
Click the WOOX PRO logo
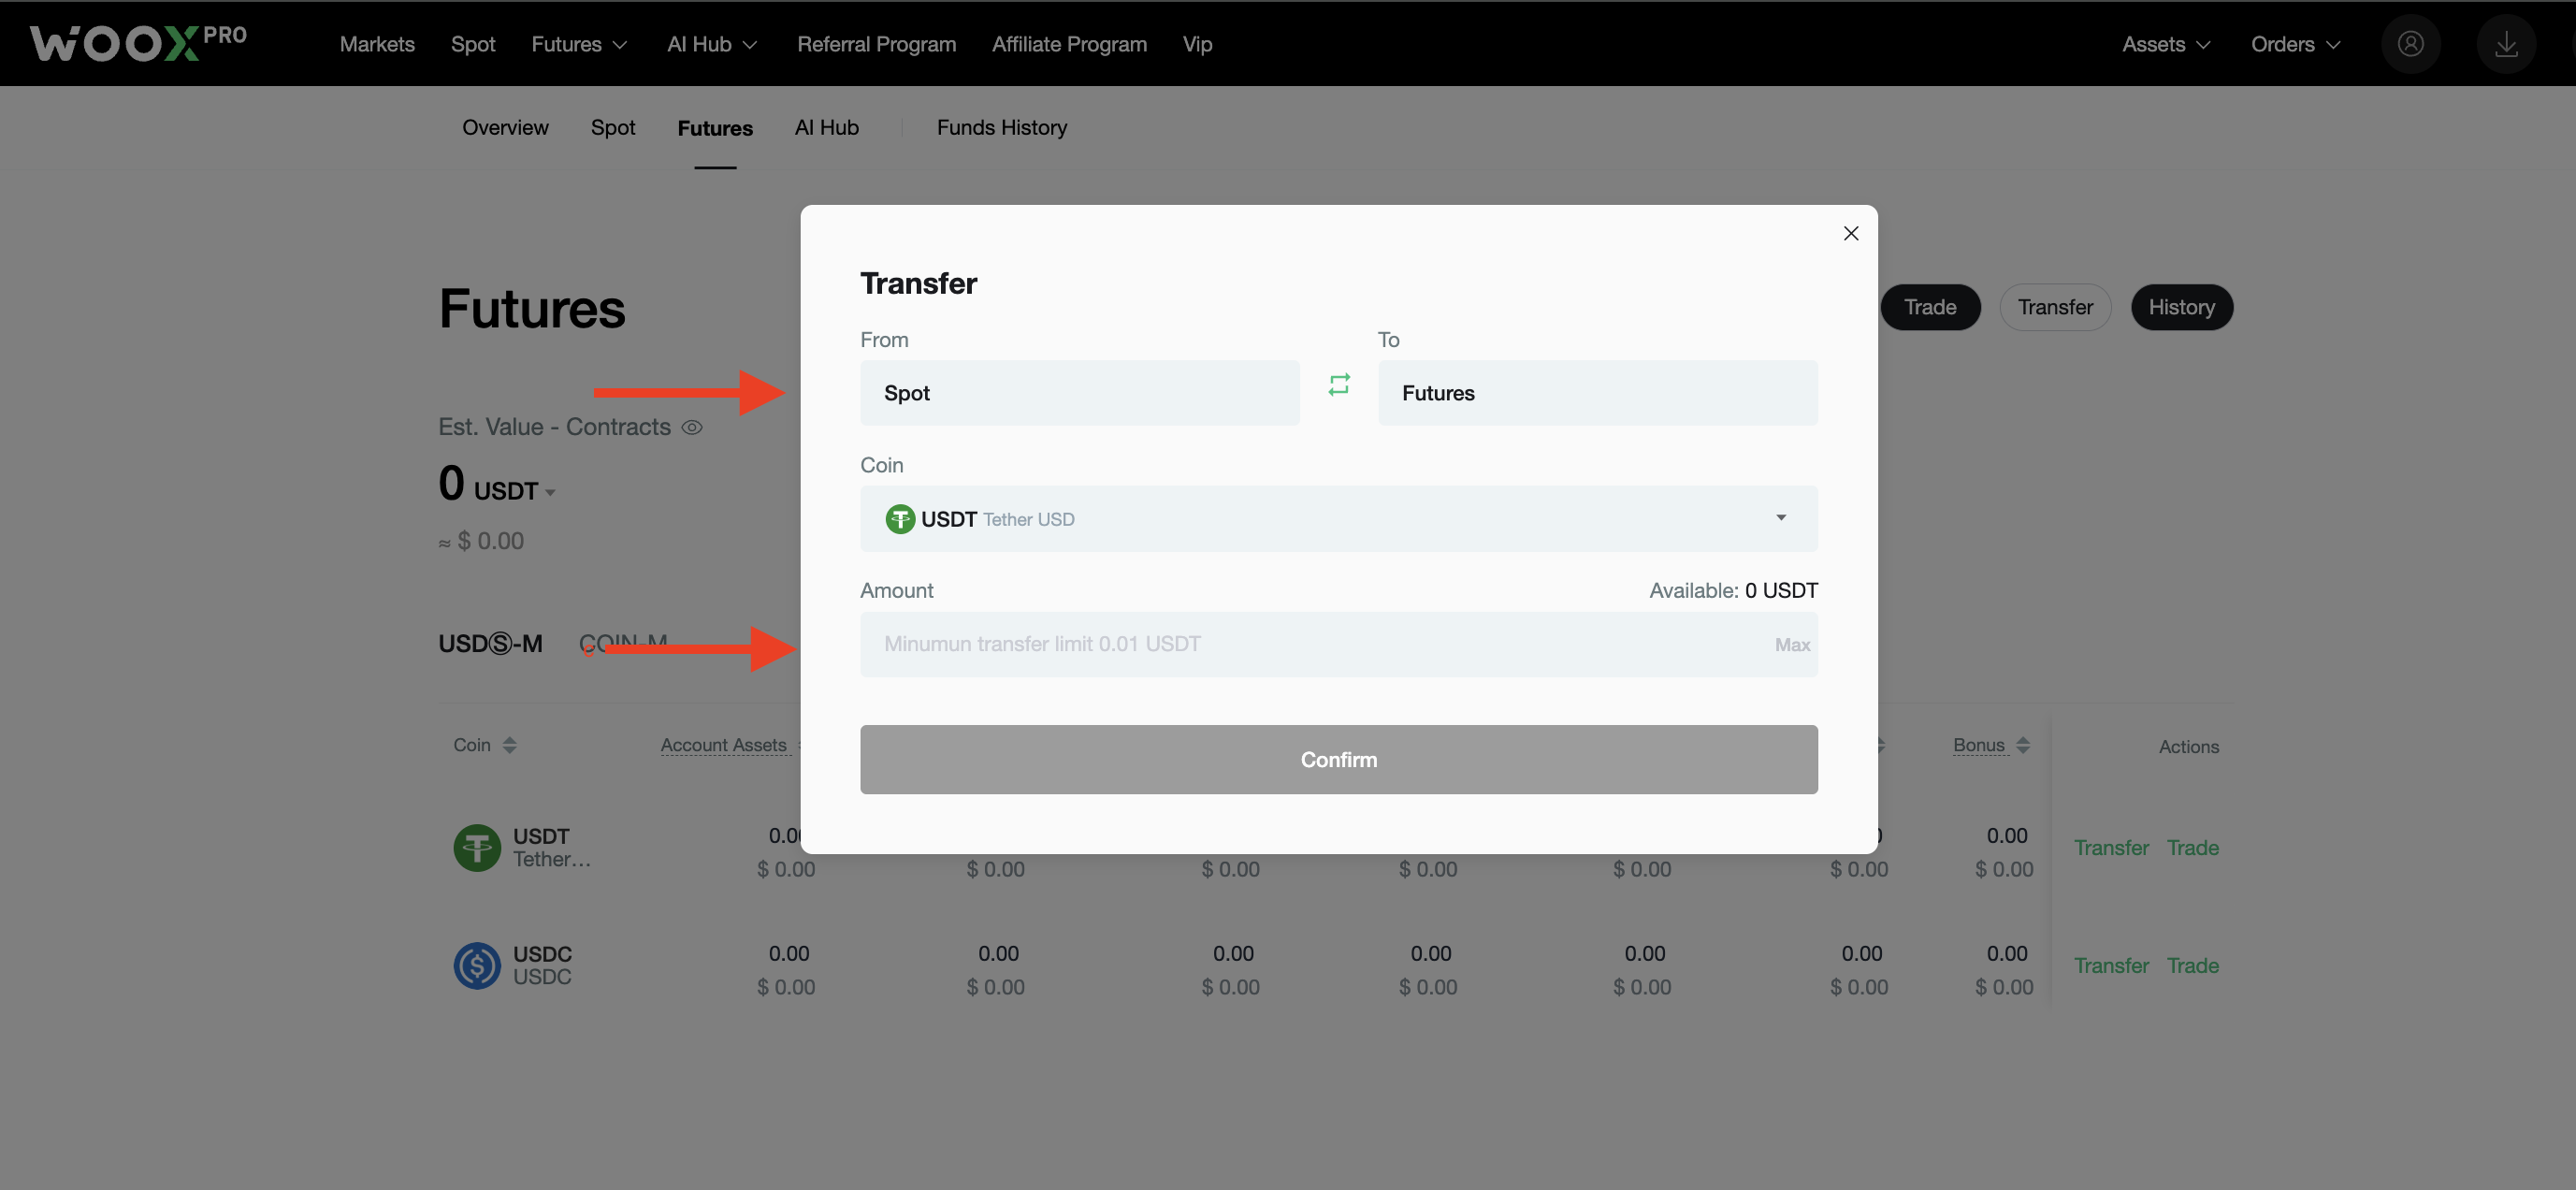138,43
